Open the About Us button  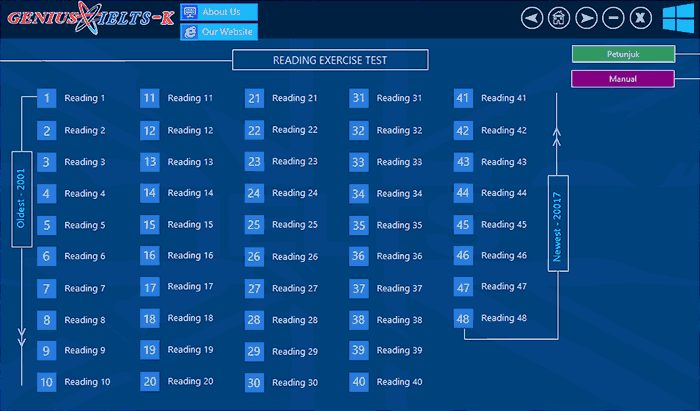219,12
